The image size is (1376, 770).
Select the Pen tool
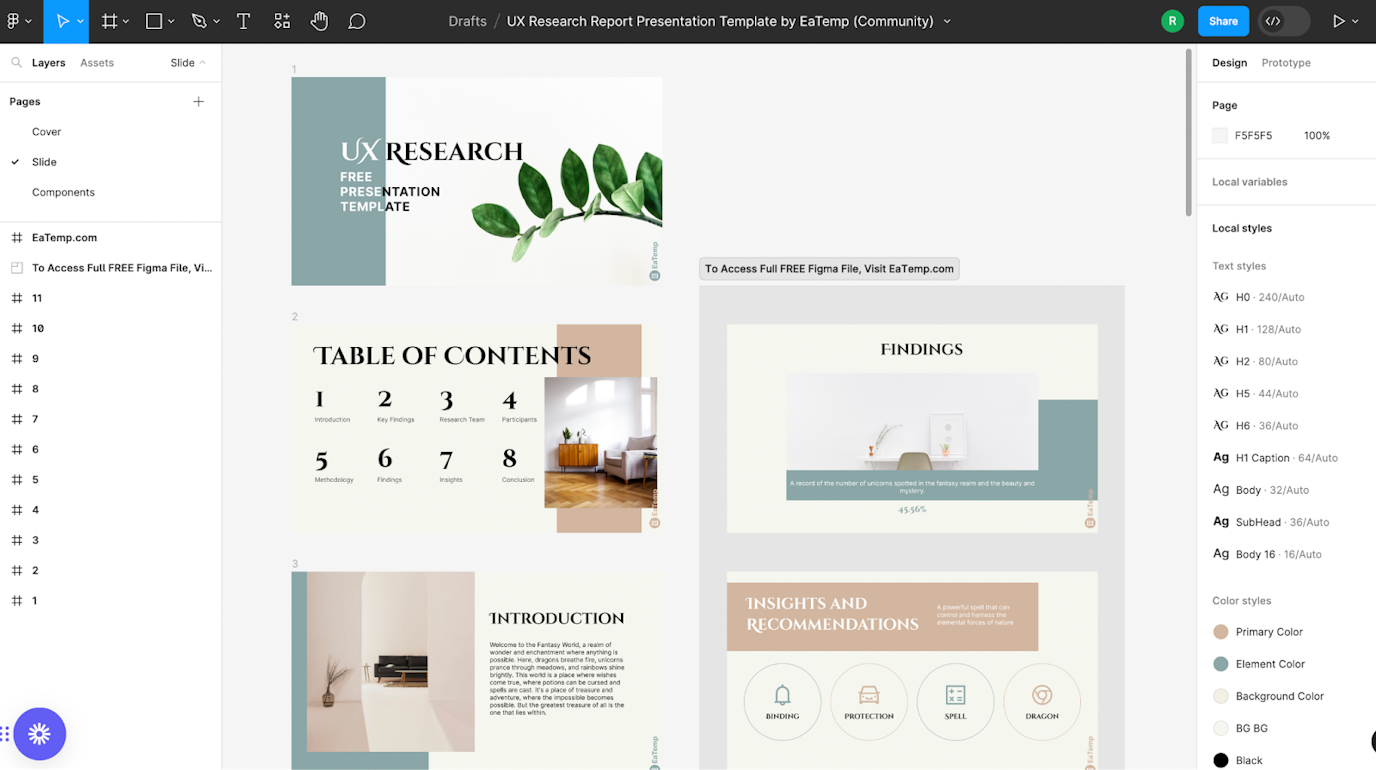pos(197,20)
